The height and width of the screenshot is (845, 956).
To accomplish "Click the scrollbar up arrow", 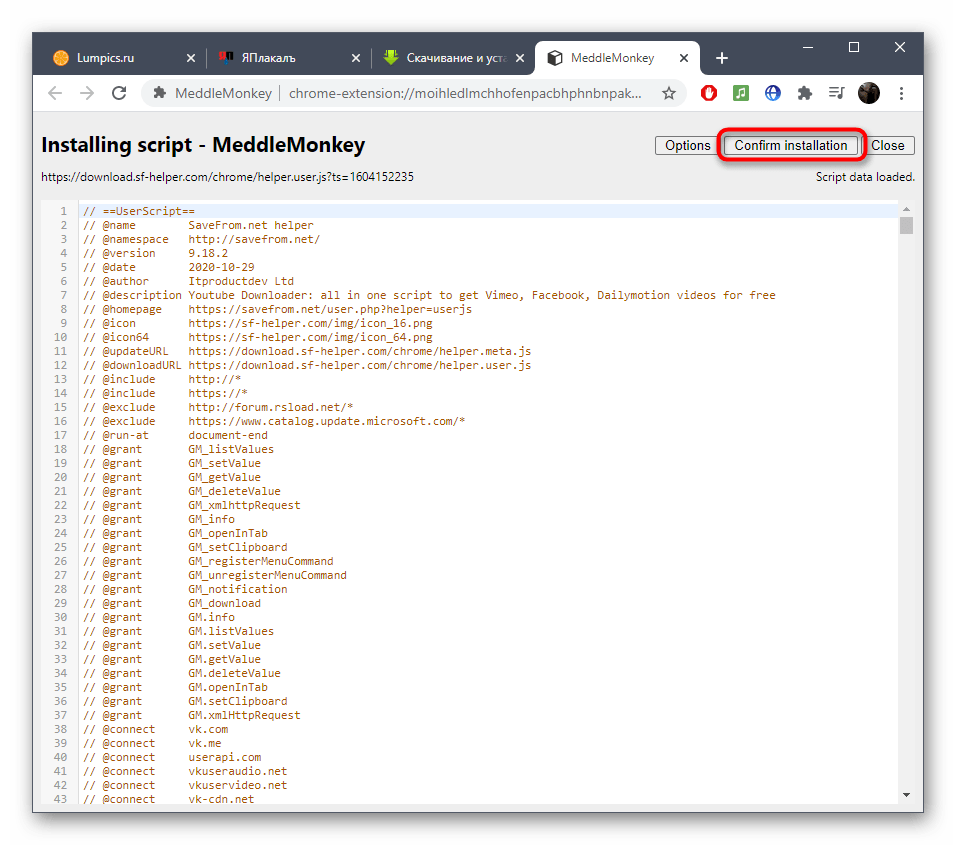I will 906,209.
